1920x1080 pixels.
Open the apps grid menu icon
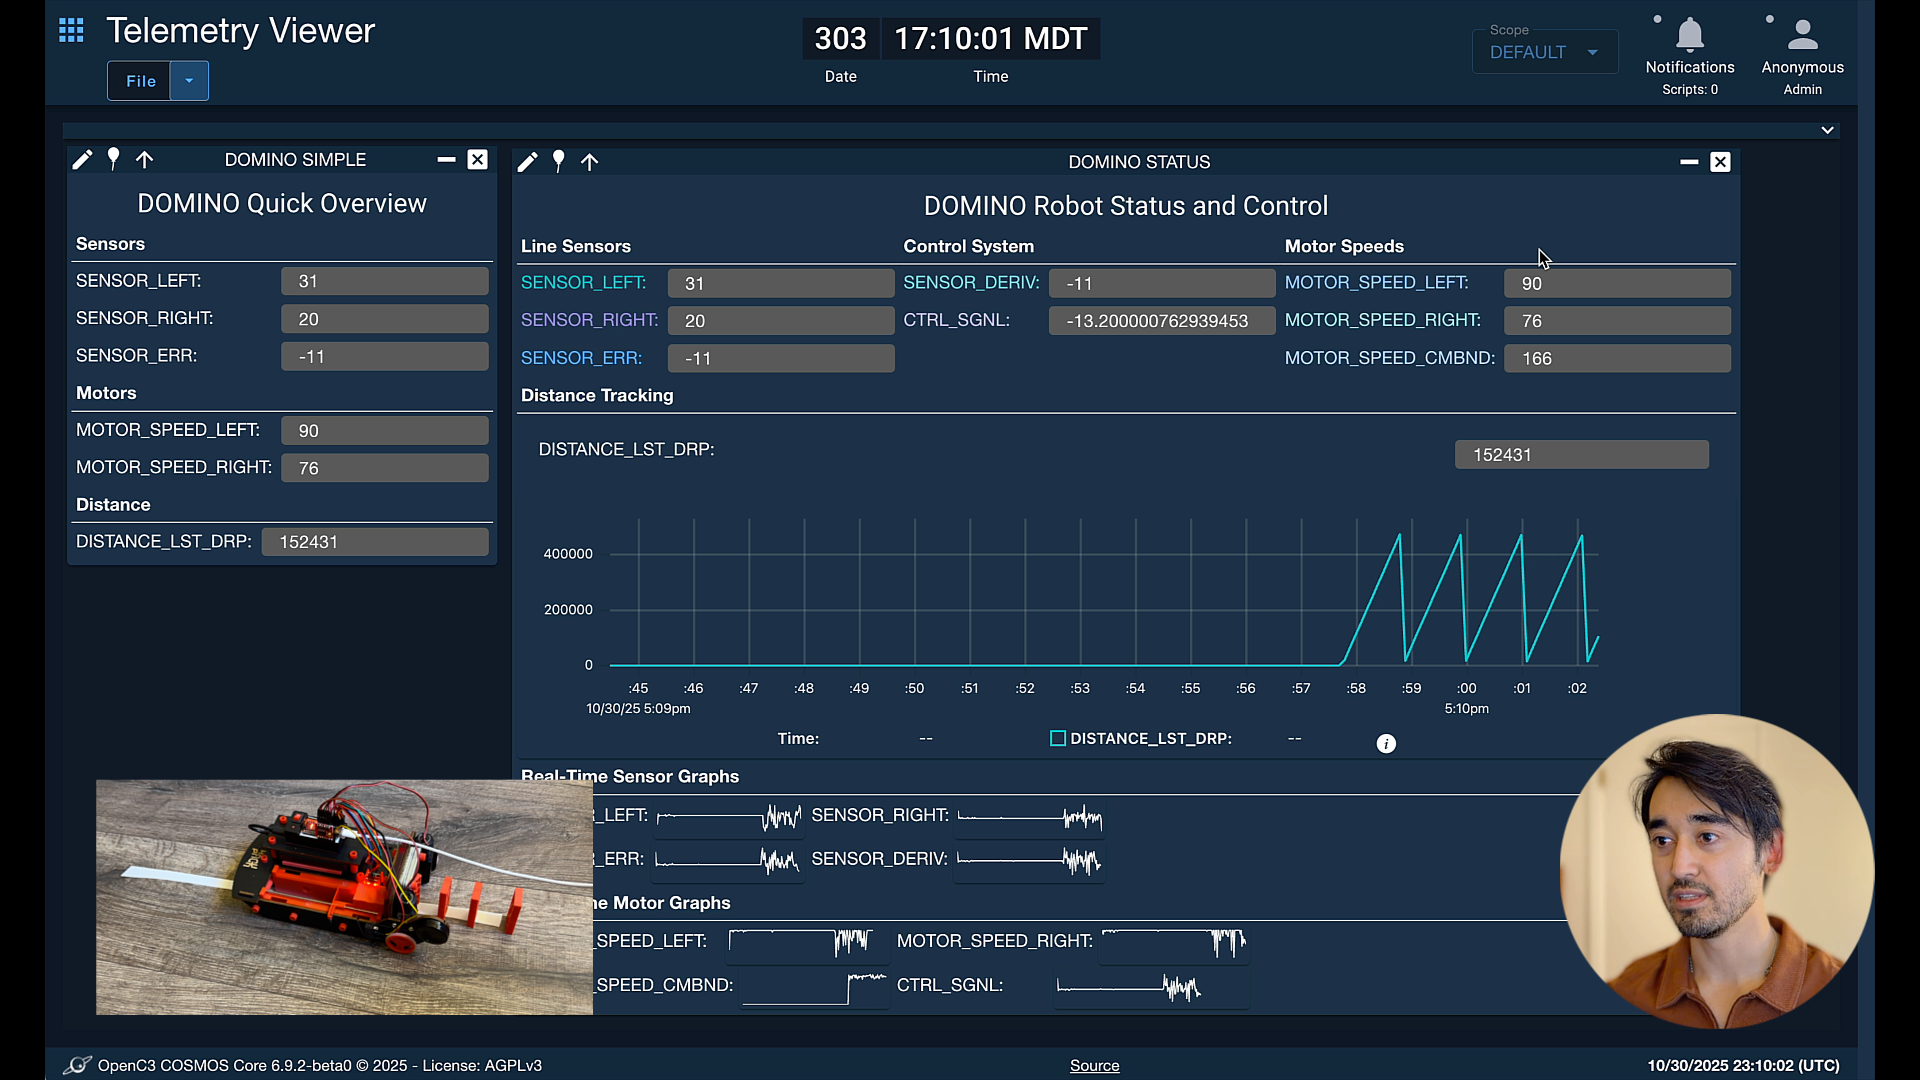[x=71, y=30]
